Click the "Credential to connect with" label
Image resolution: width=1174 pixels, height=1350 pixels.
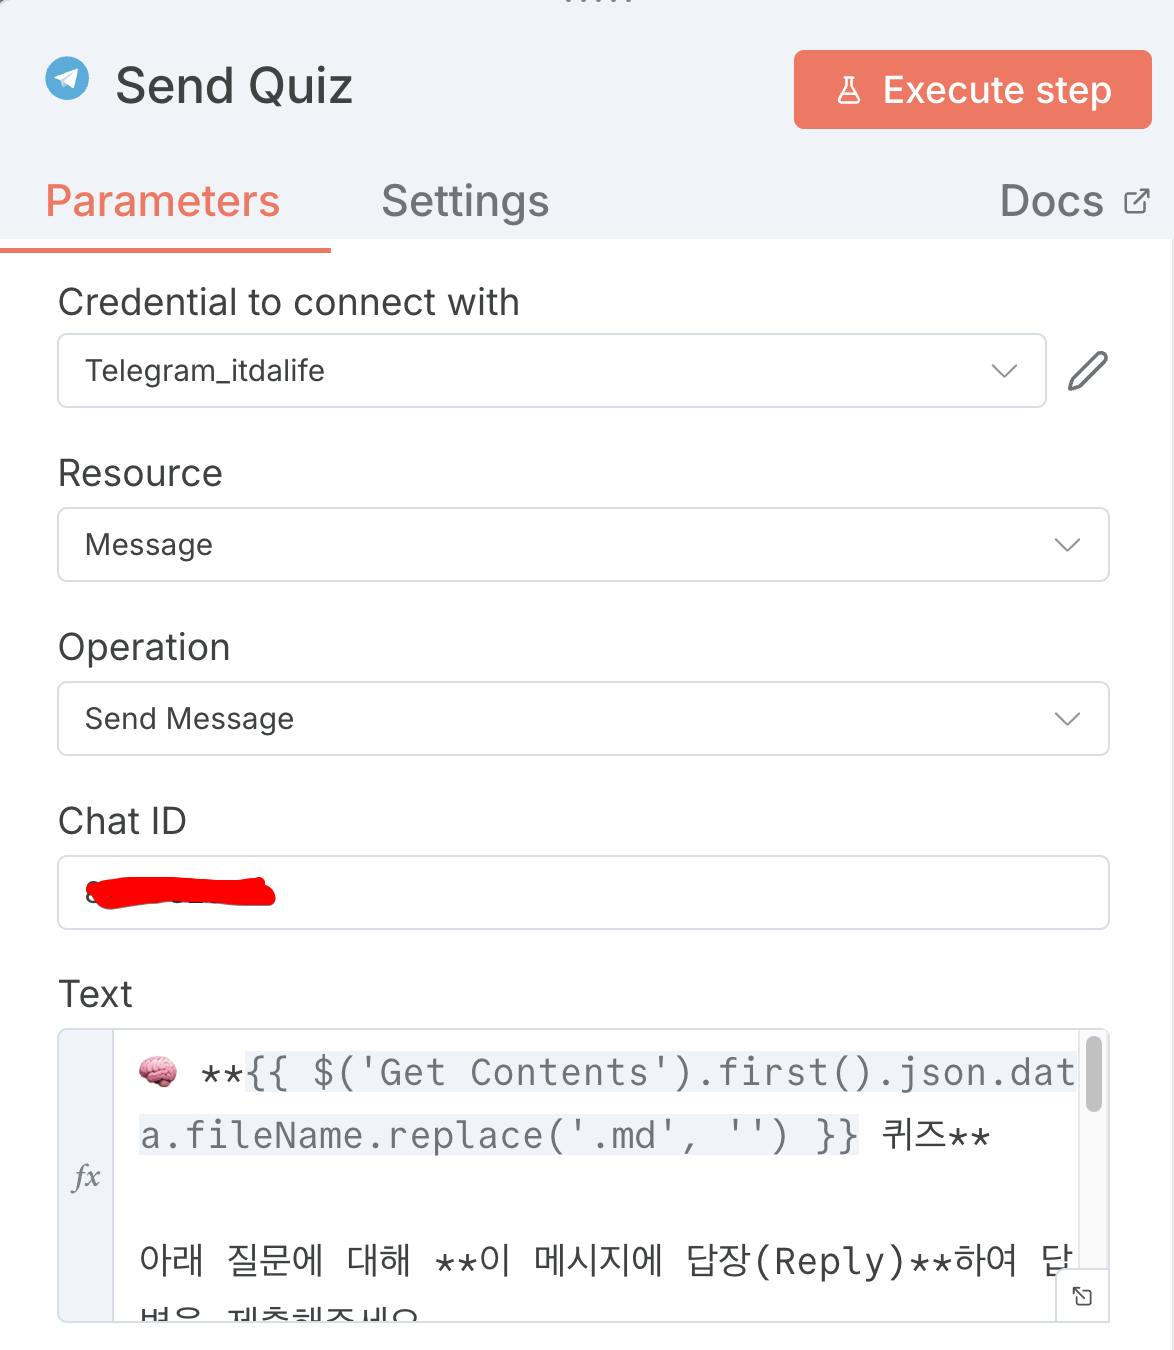pyautogui.click(x=289, y=302)
